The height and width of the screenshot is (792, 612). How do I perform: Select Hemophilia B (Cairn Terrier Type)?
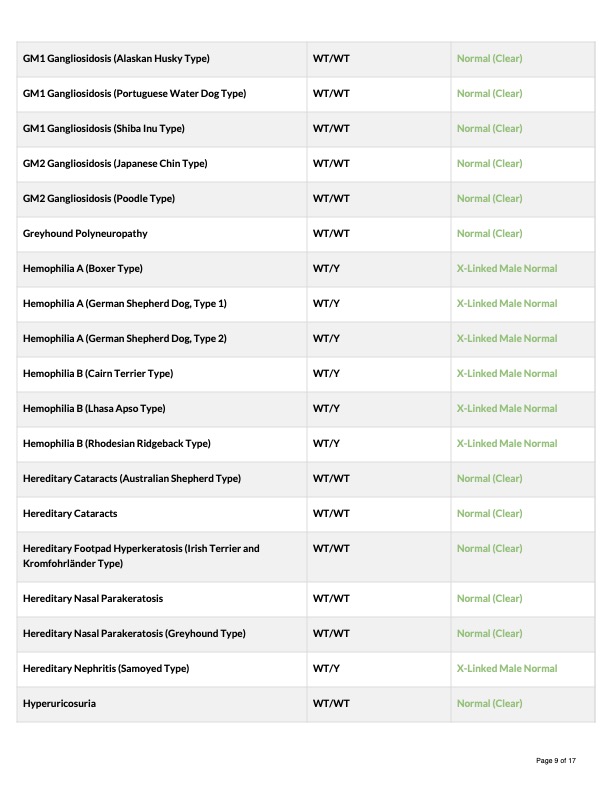(x=98, y=374)
